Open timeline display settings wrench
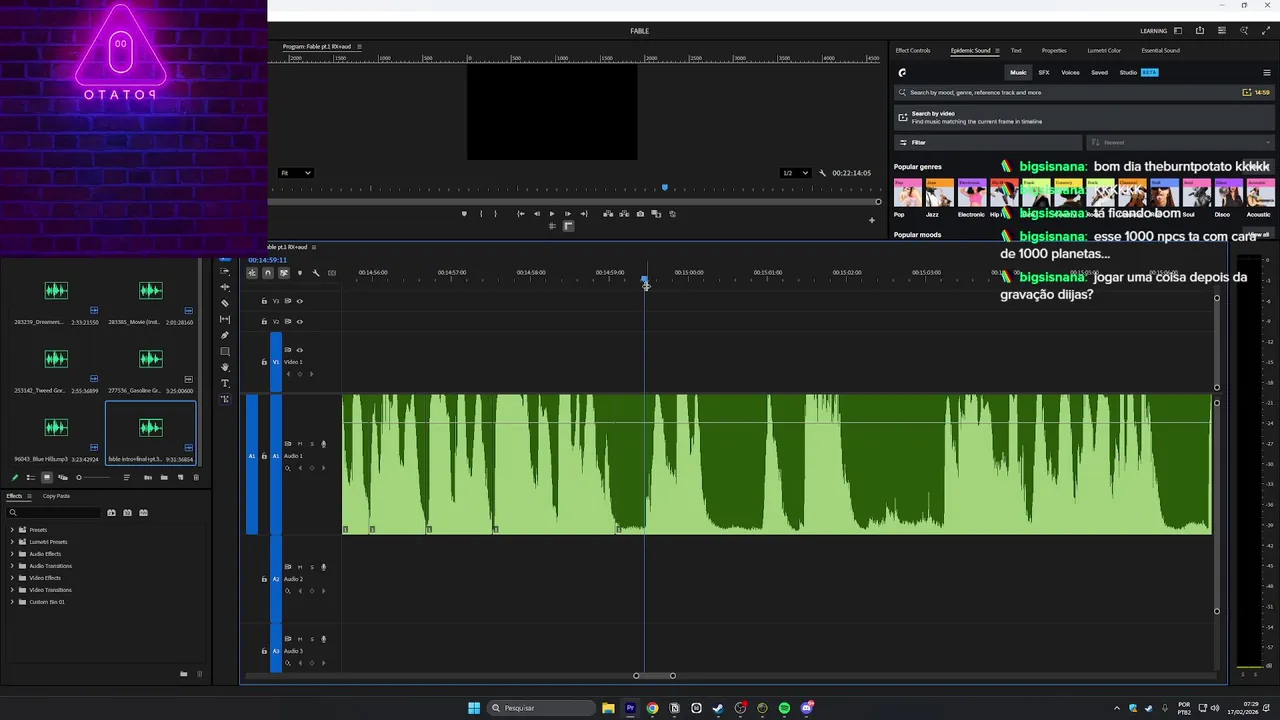 [316, 273]
